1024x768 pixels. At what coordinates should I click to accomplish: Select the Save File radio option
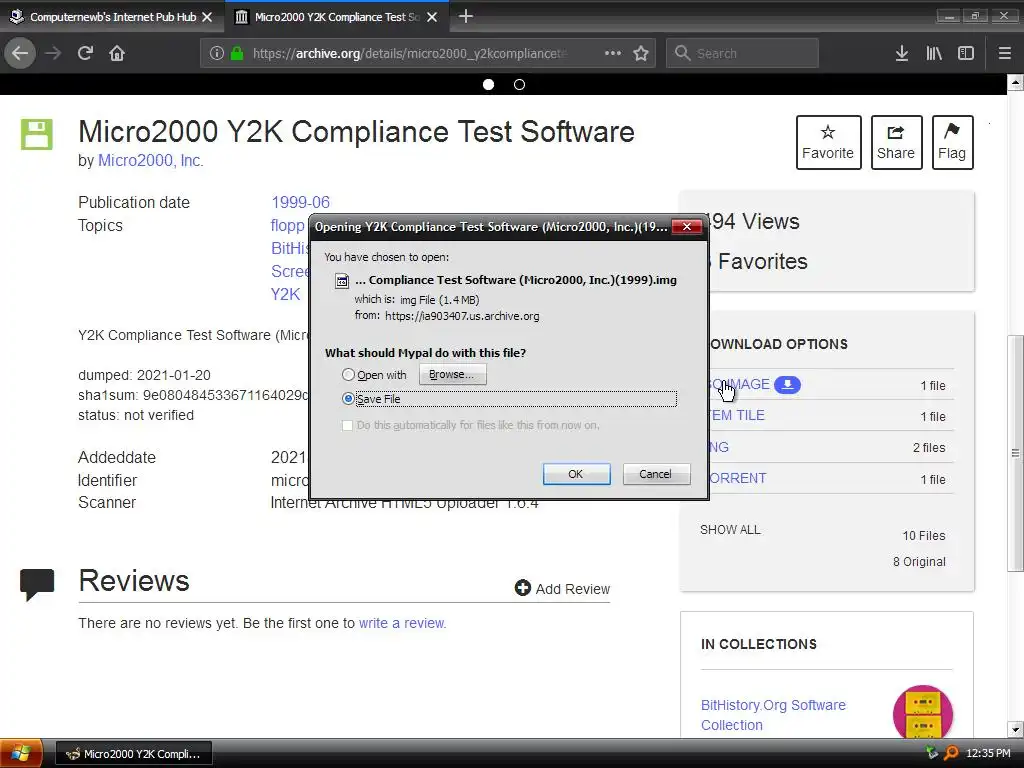349,398
